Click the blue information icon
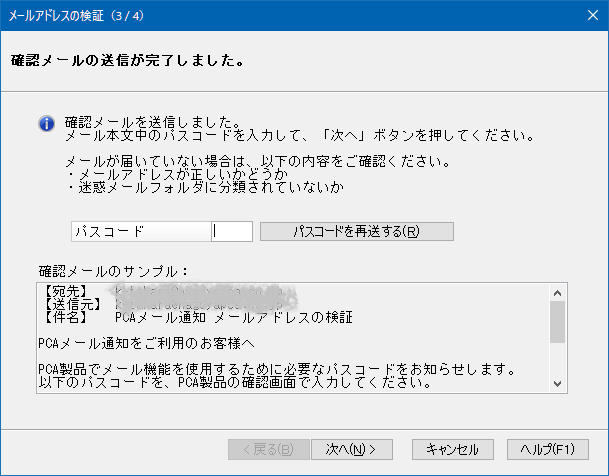Viewport: 609px width, 476px height. [x=45, y=123]
